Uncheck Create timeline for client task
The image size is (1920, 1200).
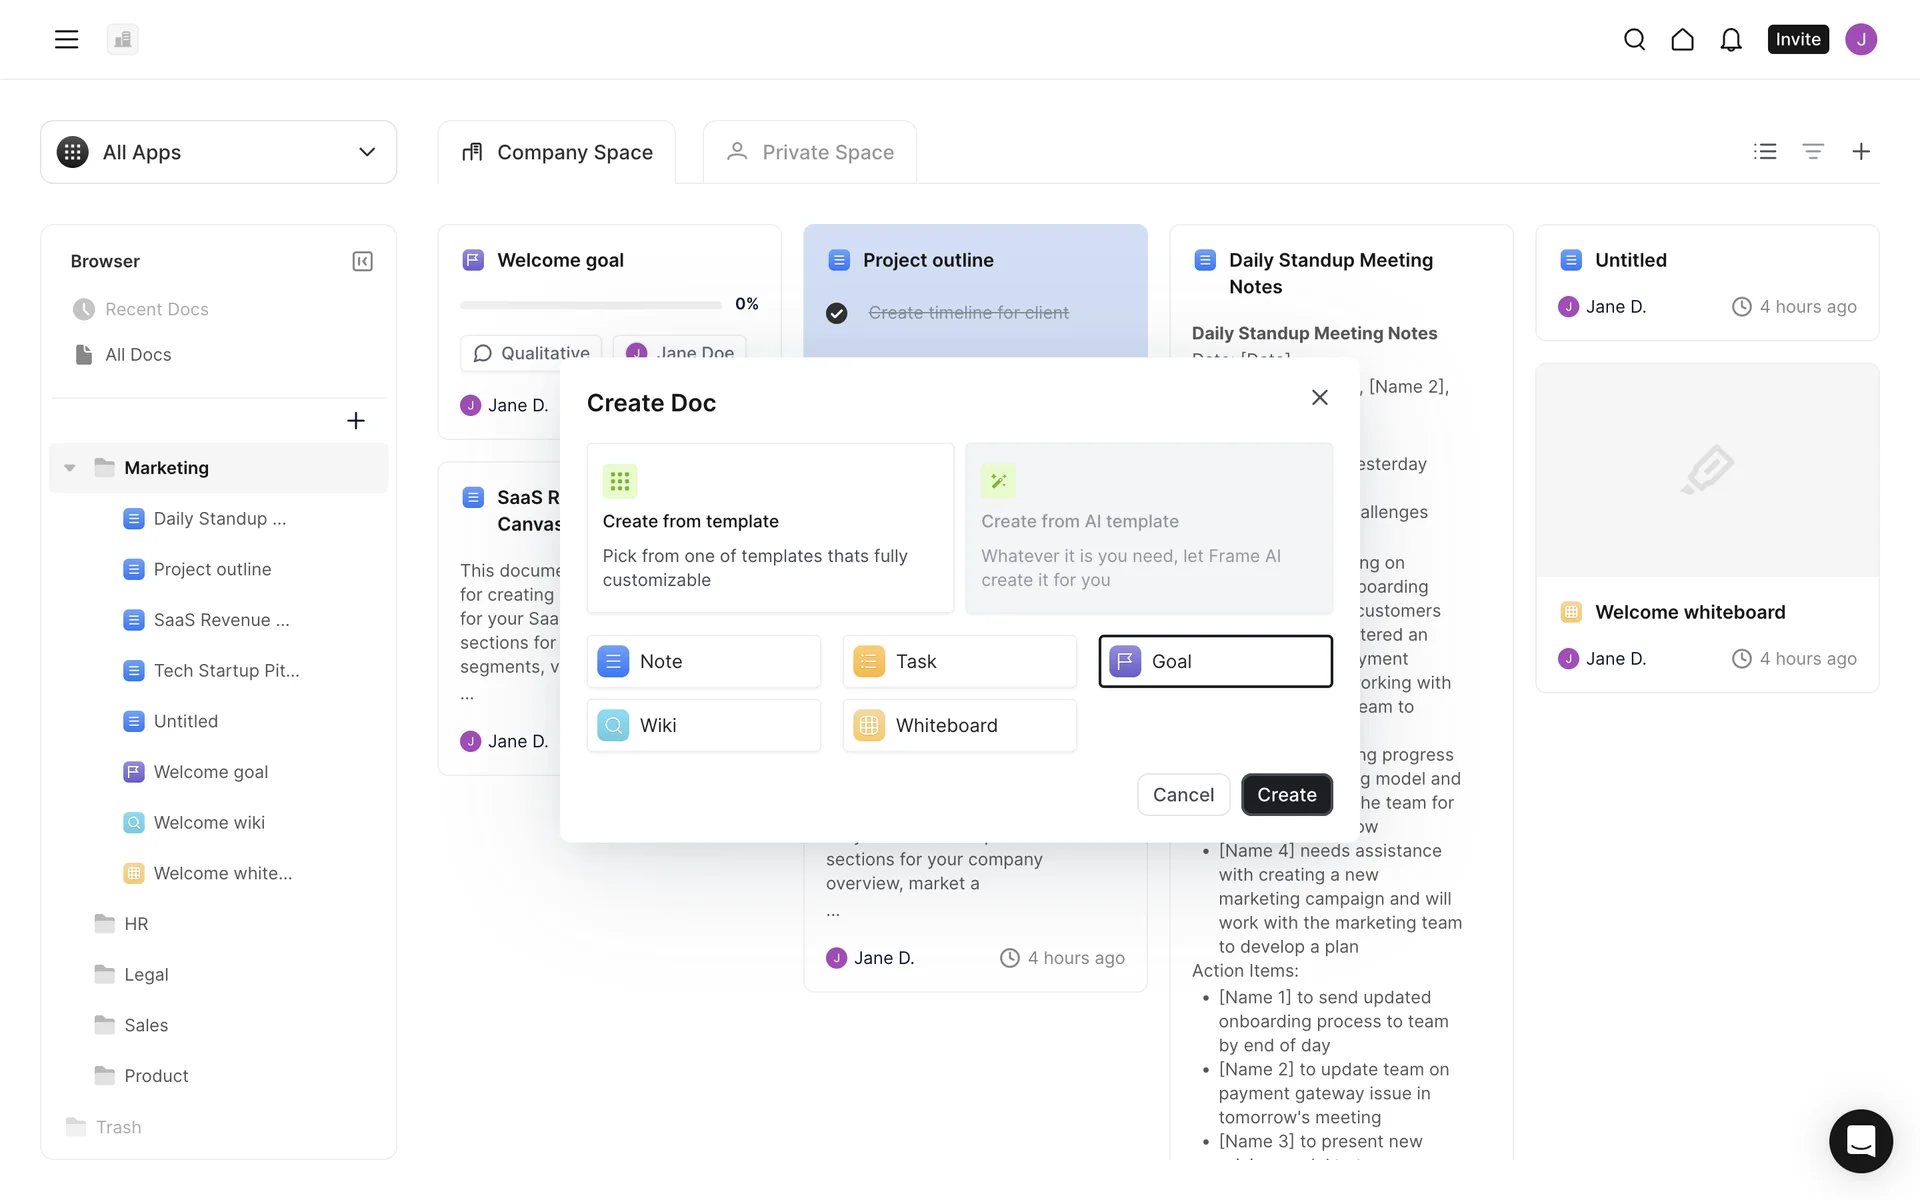(x=837, y=313)
